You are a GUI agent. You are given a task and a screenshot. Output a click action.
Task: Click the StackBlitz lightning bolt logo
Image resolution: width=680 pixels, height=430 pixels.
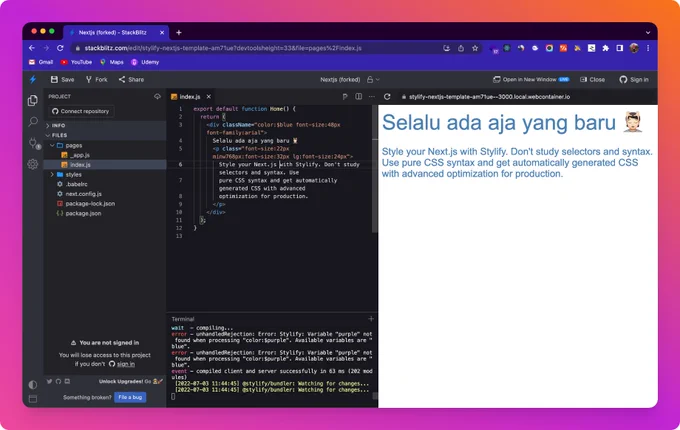pos(33,79)
